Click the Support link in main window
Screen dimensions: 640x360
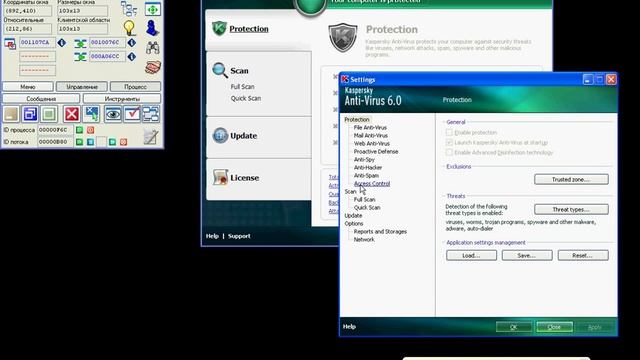pos(239,236)
